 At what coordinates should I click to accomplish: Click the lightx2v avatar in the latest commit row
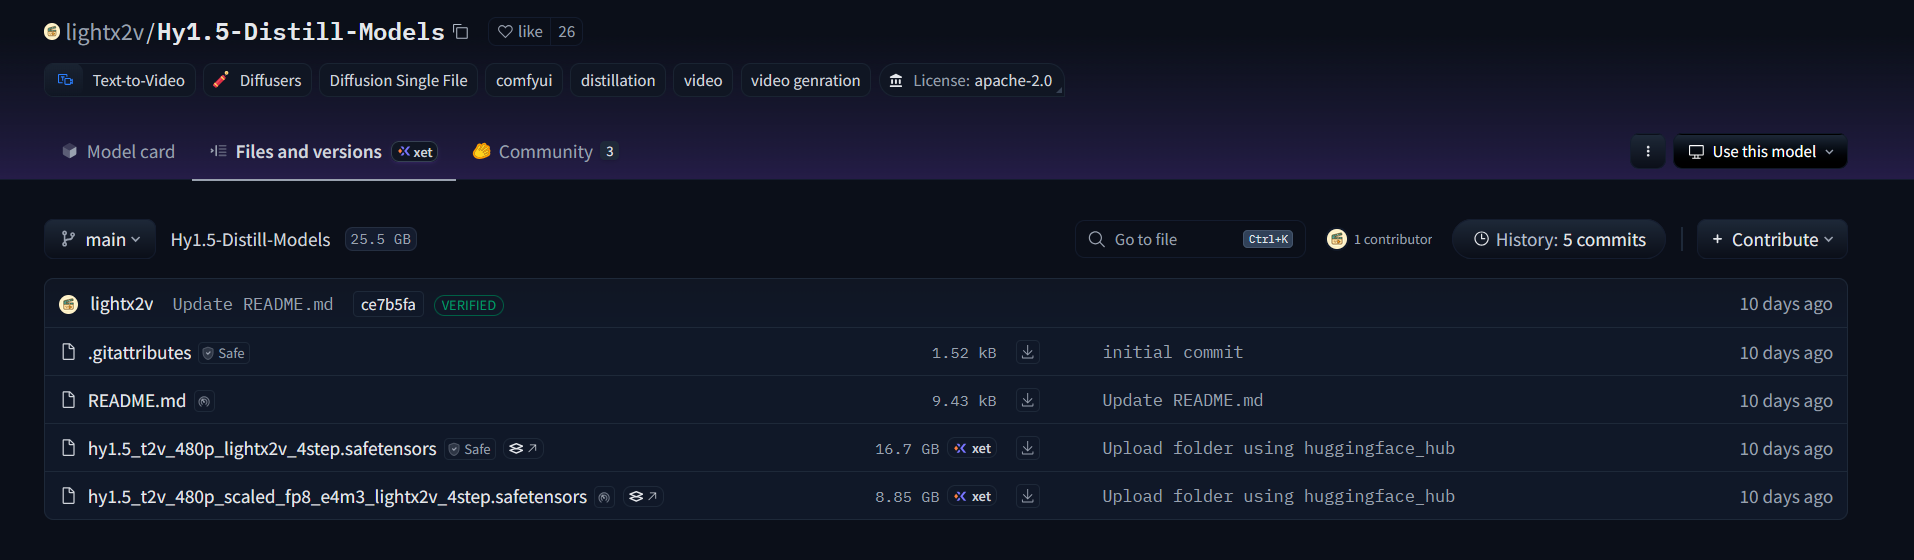[x=68, y=304]
